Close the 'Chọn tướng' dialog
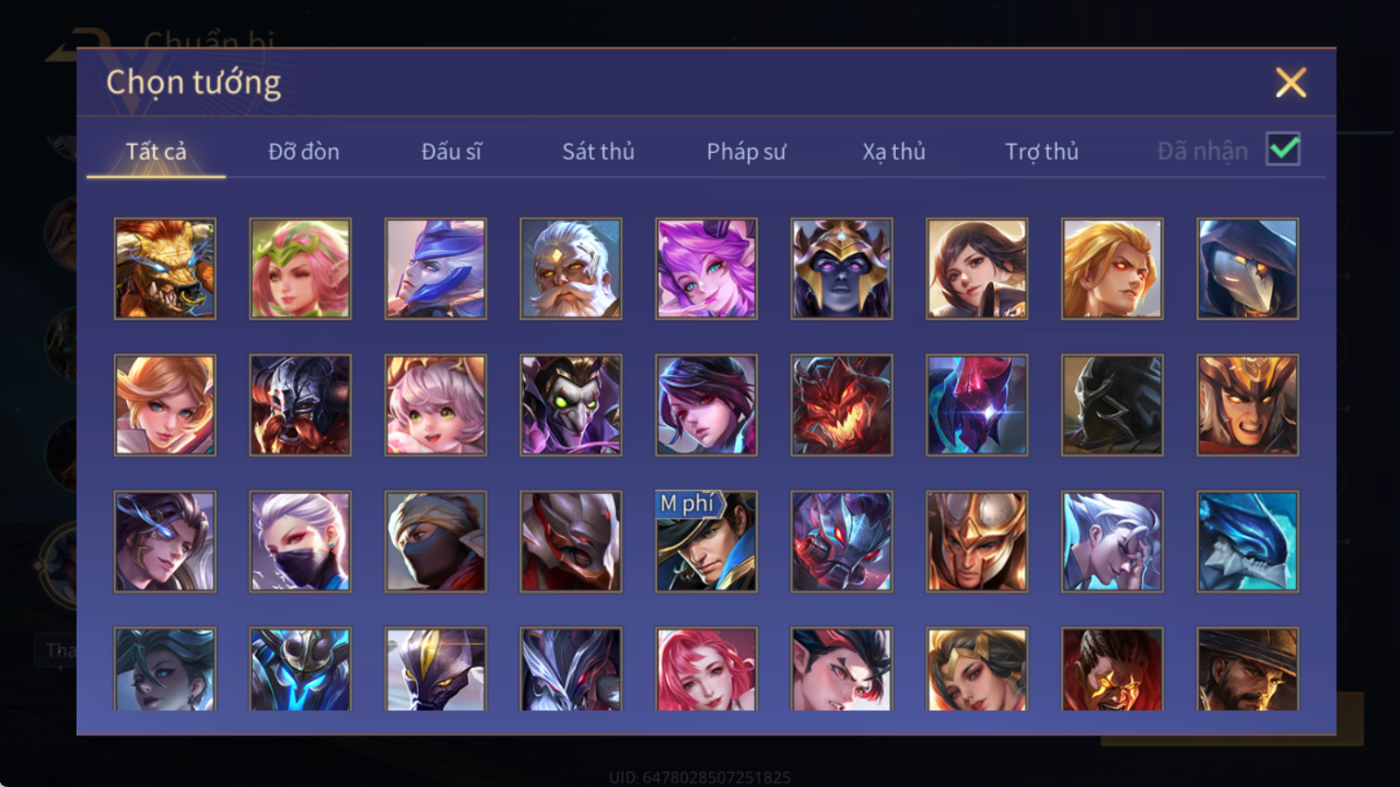Image resolution: width=1400 pixels, height=787 pixels. click(1291, 82)
